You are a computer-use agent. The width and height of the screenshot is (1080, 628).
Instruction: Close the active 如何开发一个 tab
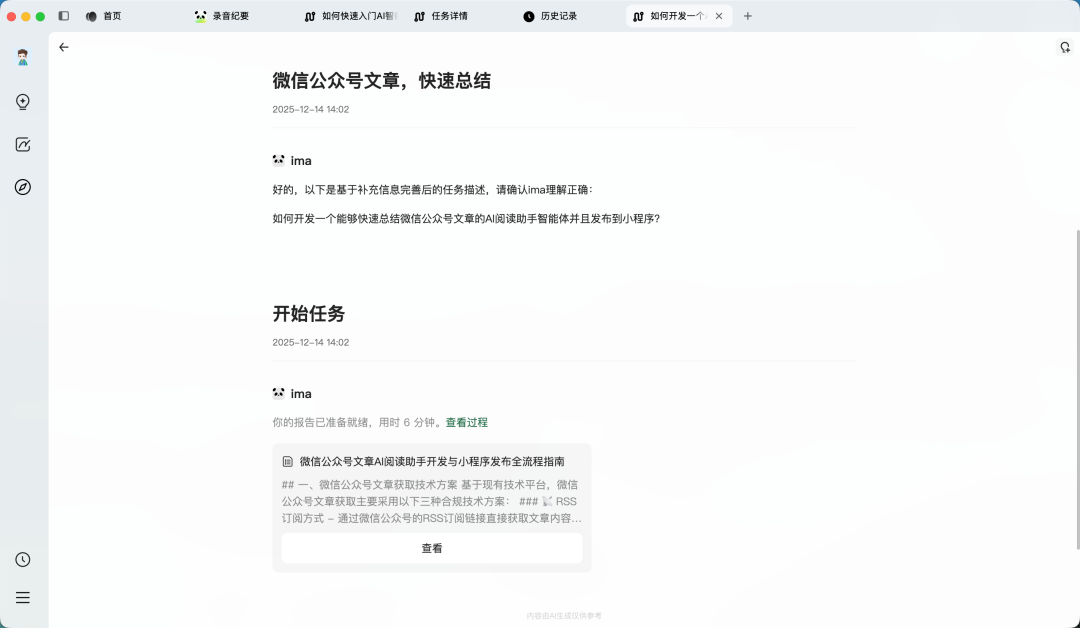click(719, 16)
